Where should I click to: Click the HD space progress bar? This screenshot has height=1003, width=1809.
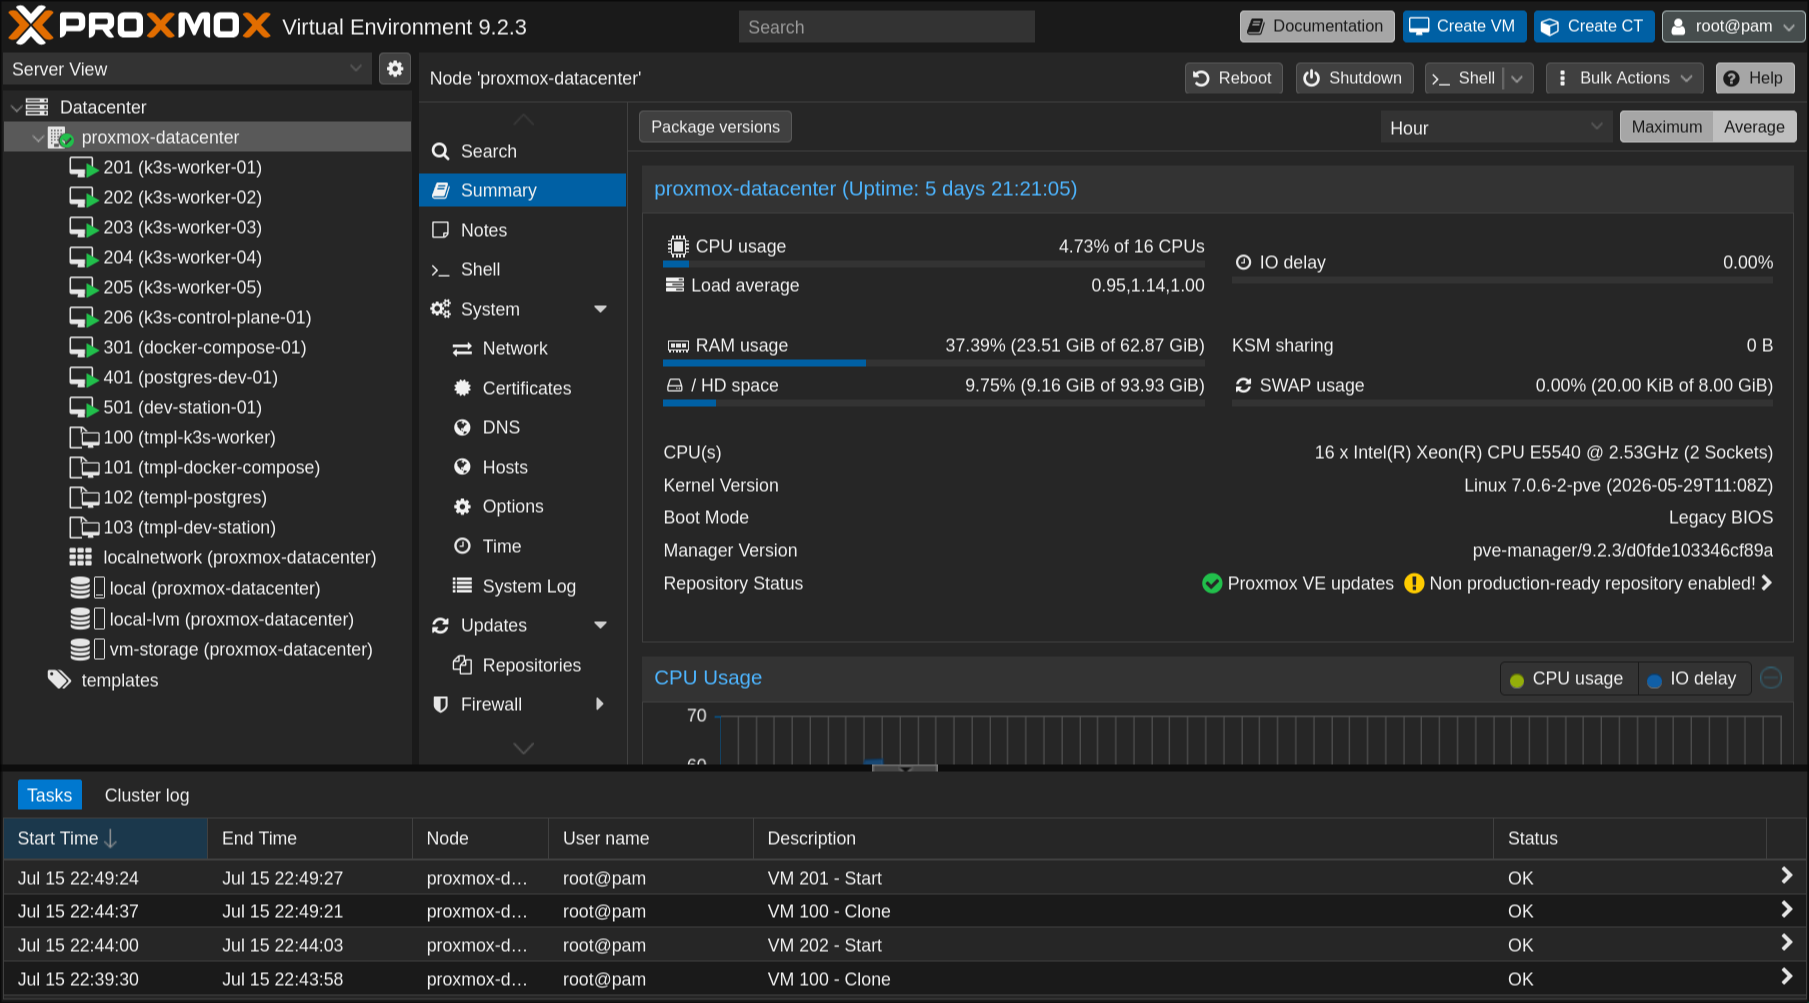tap(934, 403)
